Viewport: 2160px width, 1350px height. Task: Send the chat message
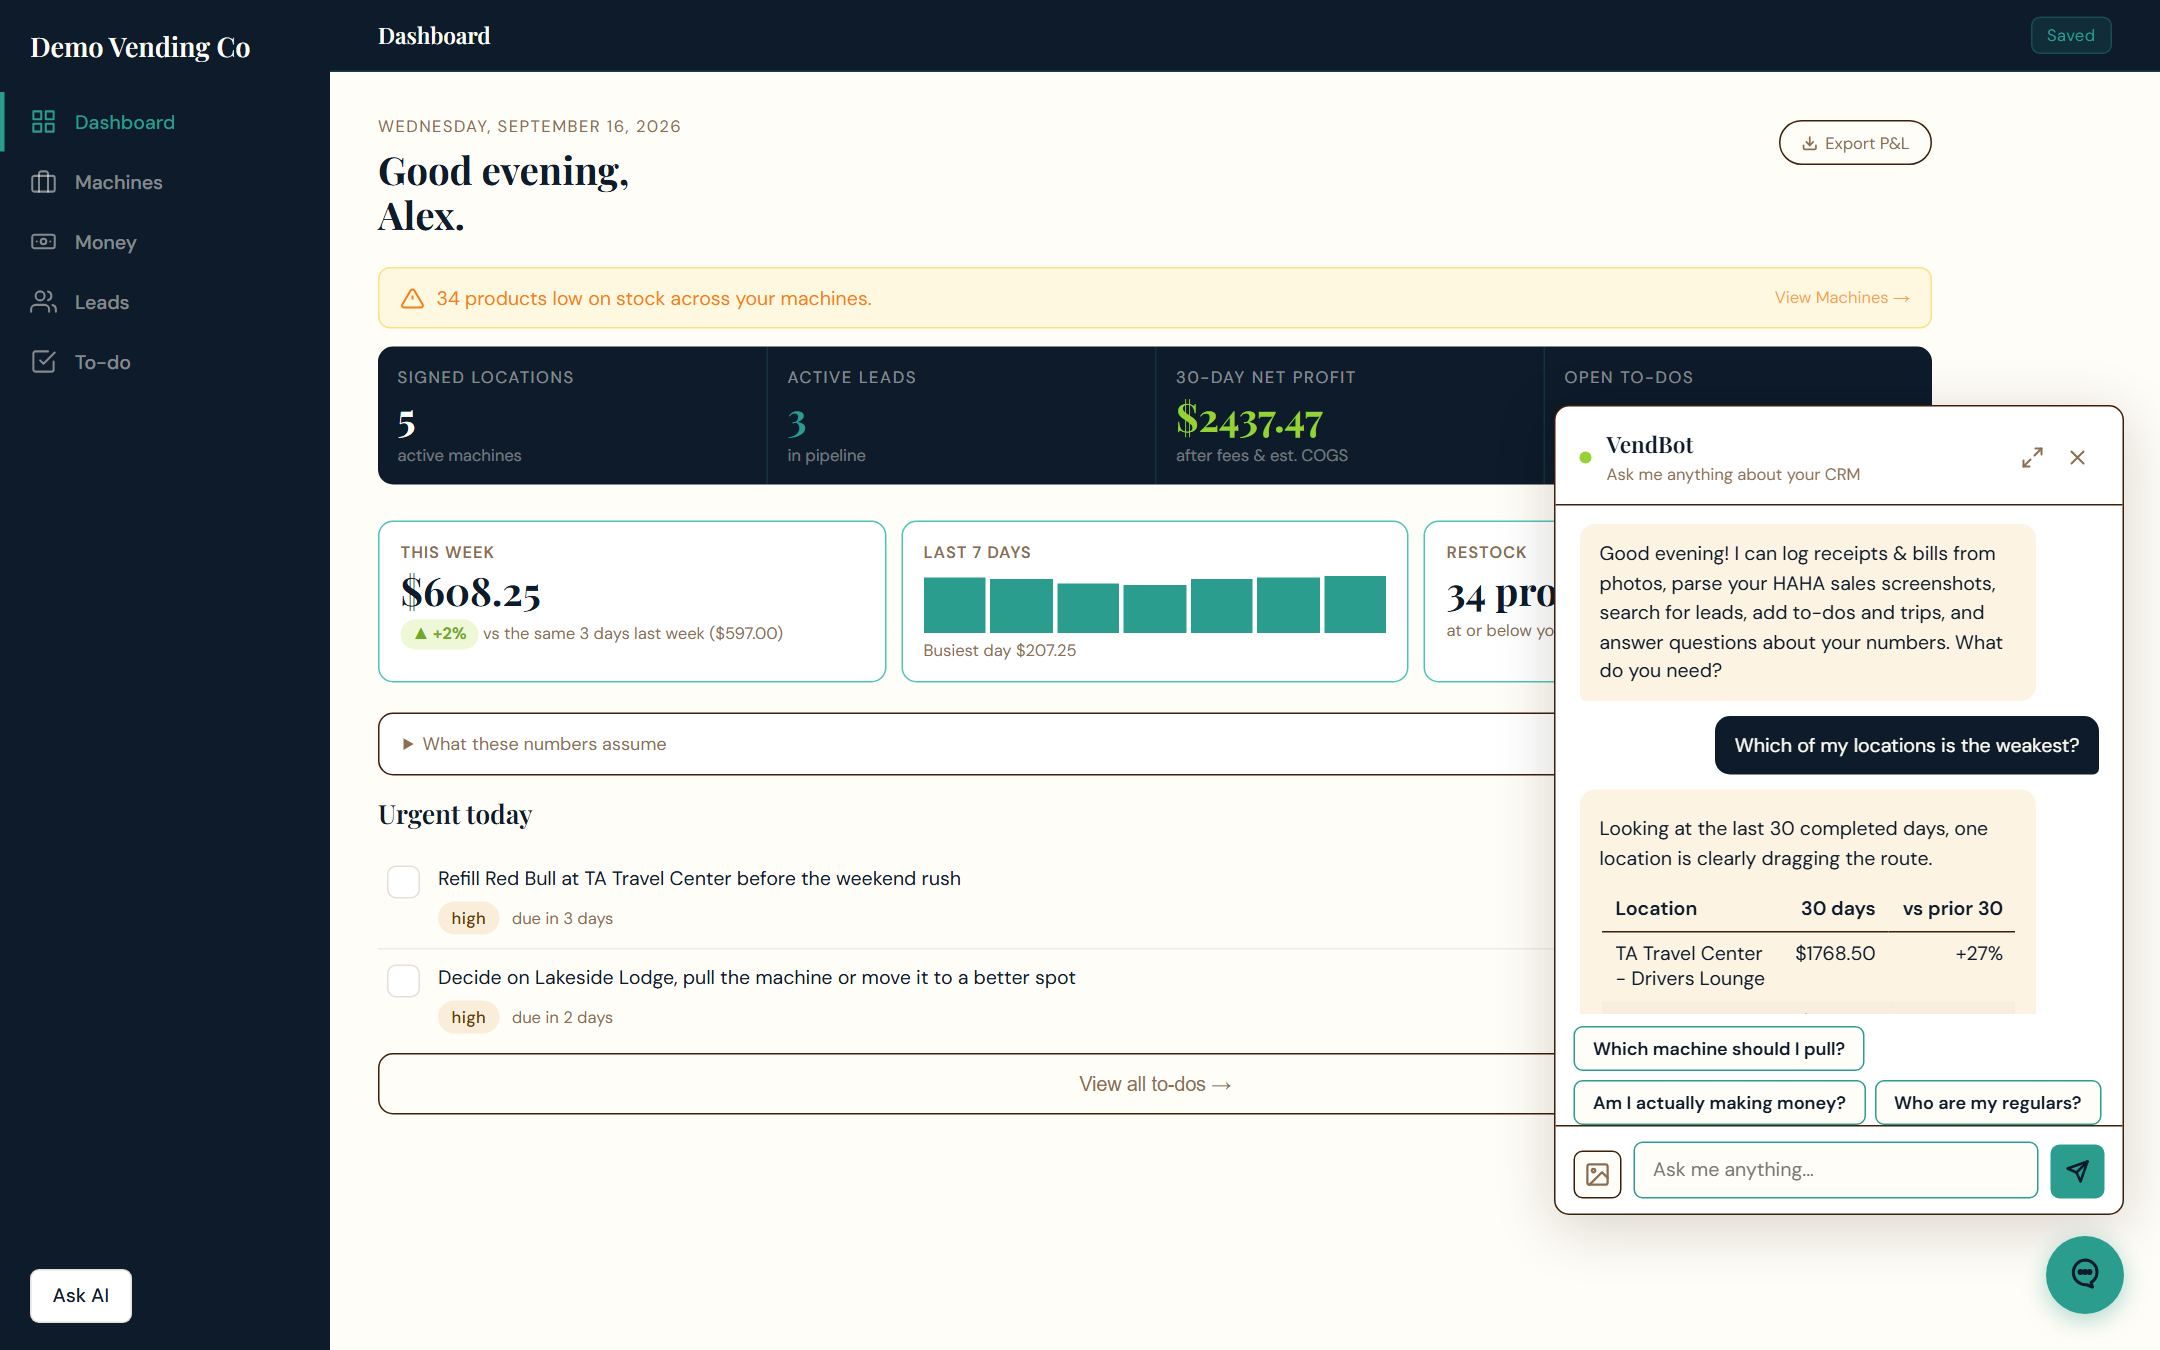2077,1171
